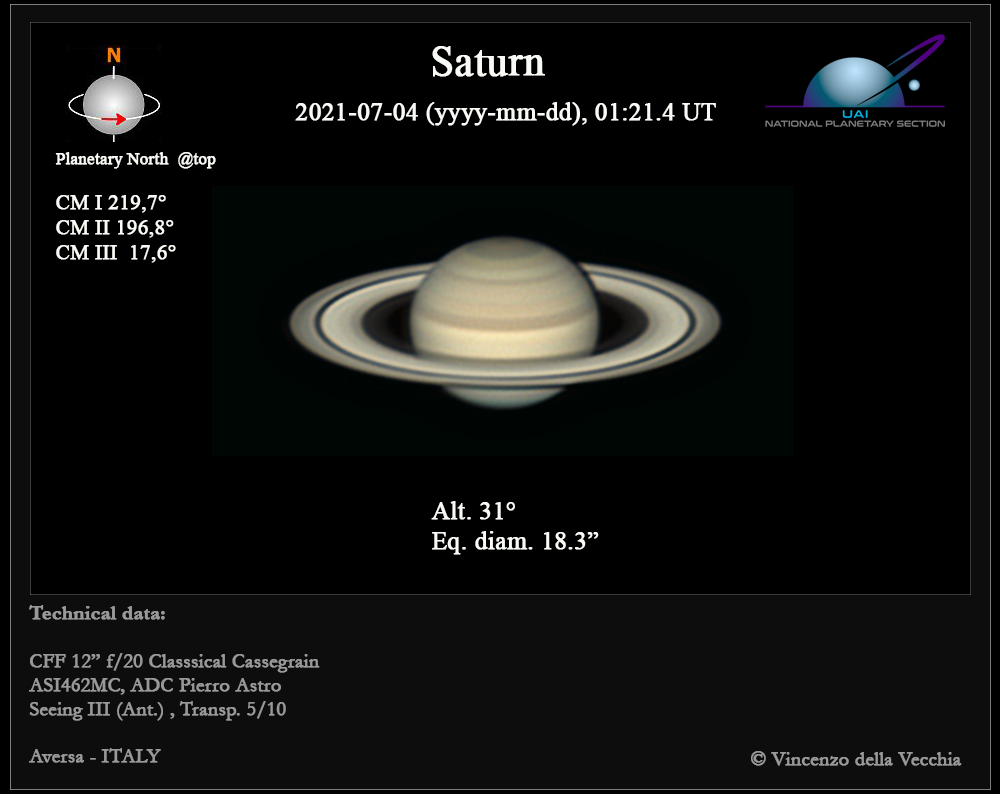Select the 'Eq. diam. 18.3"' text
The image size is (1000, 794).
[515, 541]
